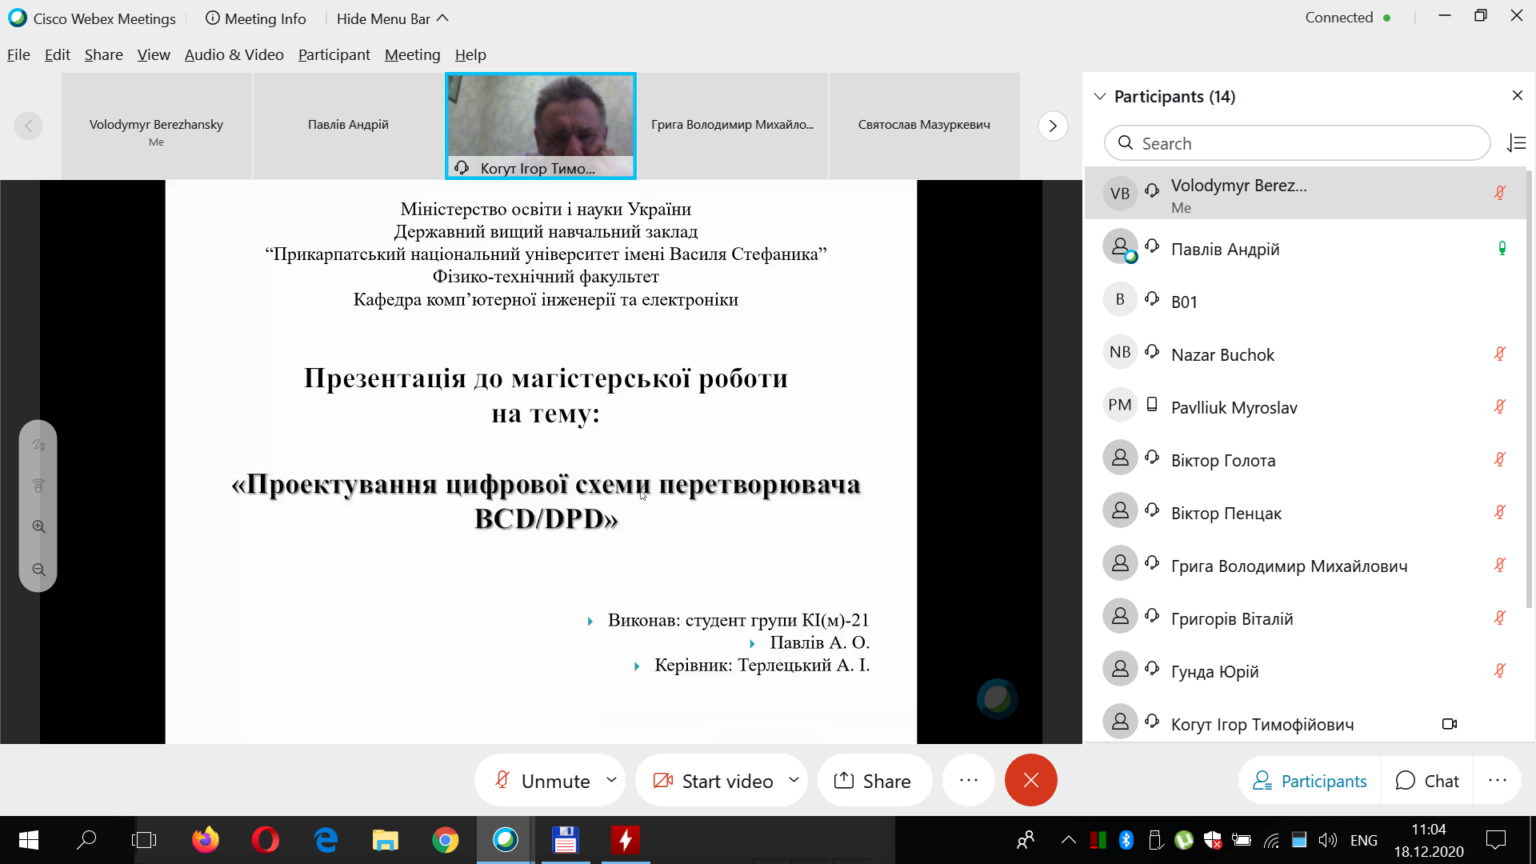This screenshot has height=864, width=1536.
Task: Open the Participant menu
Action: pos(334,55)
